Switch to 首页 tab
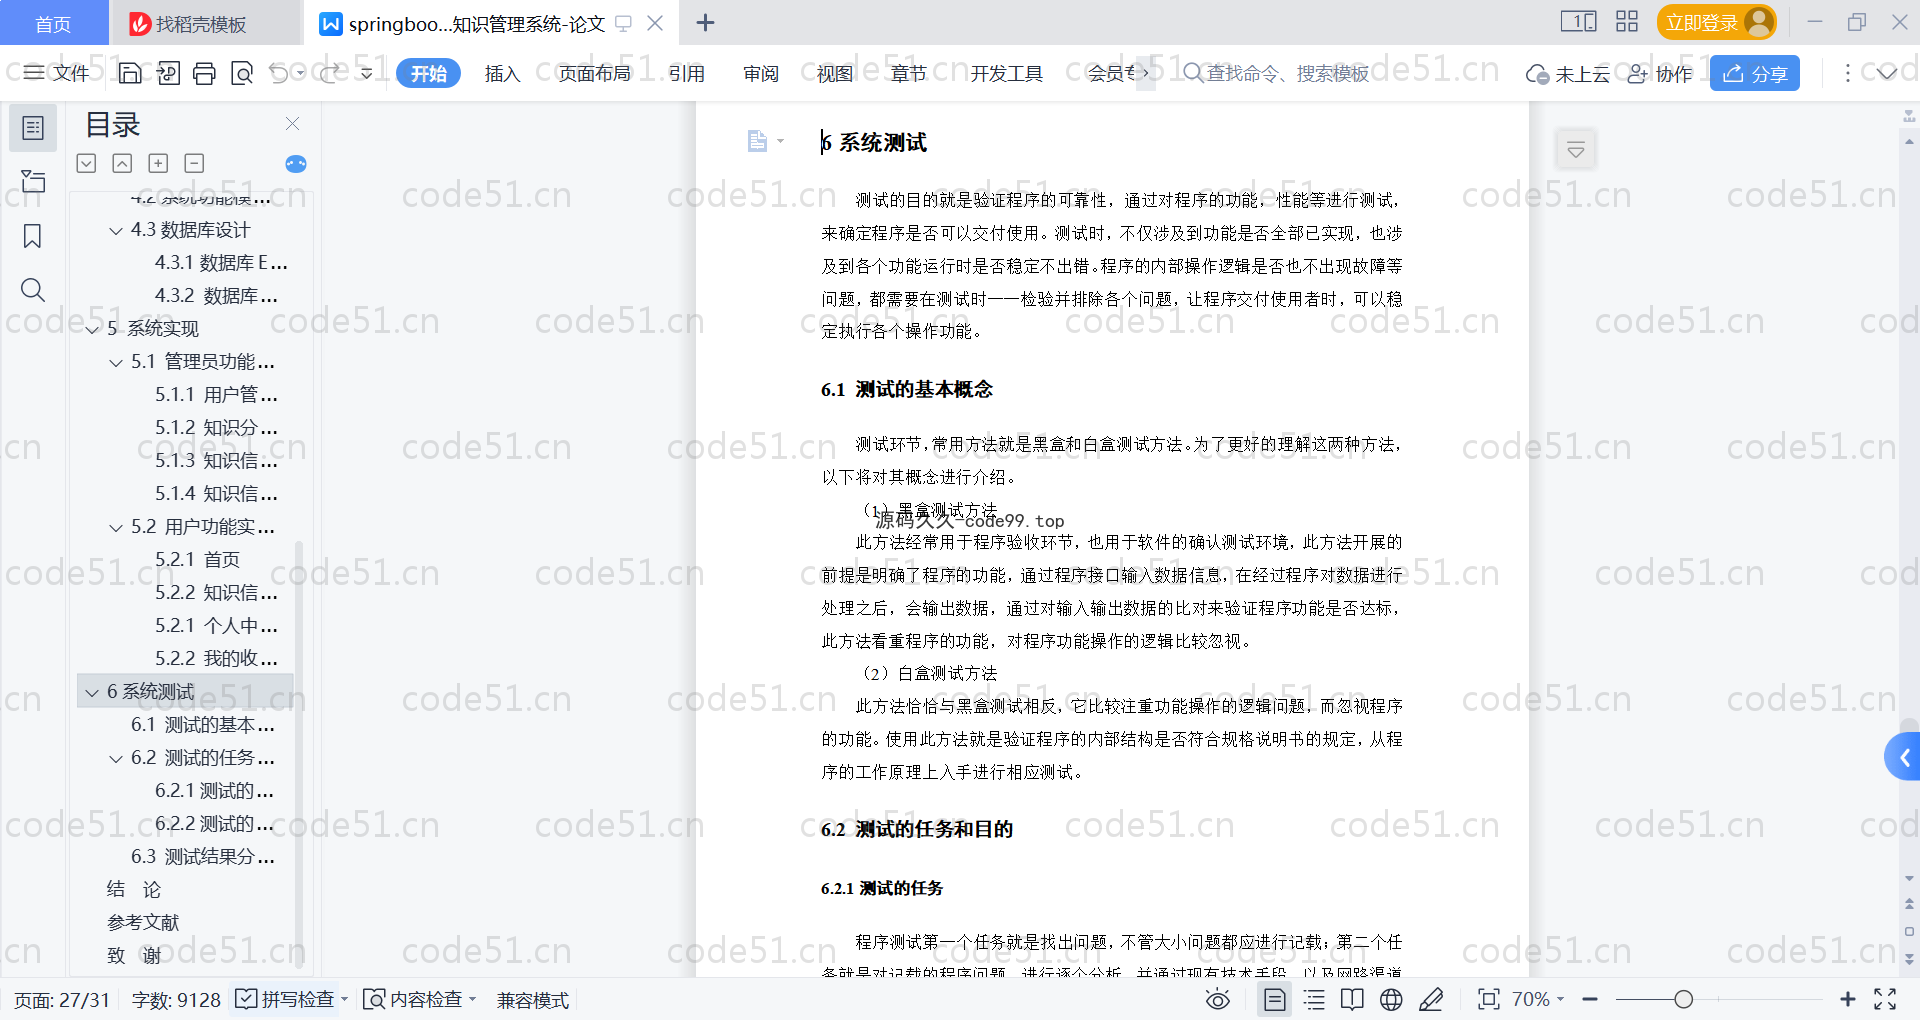This screenshot has width=1920, height=1020. click(54, 23)
